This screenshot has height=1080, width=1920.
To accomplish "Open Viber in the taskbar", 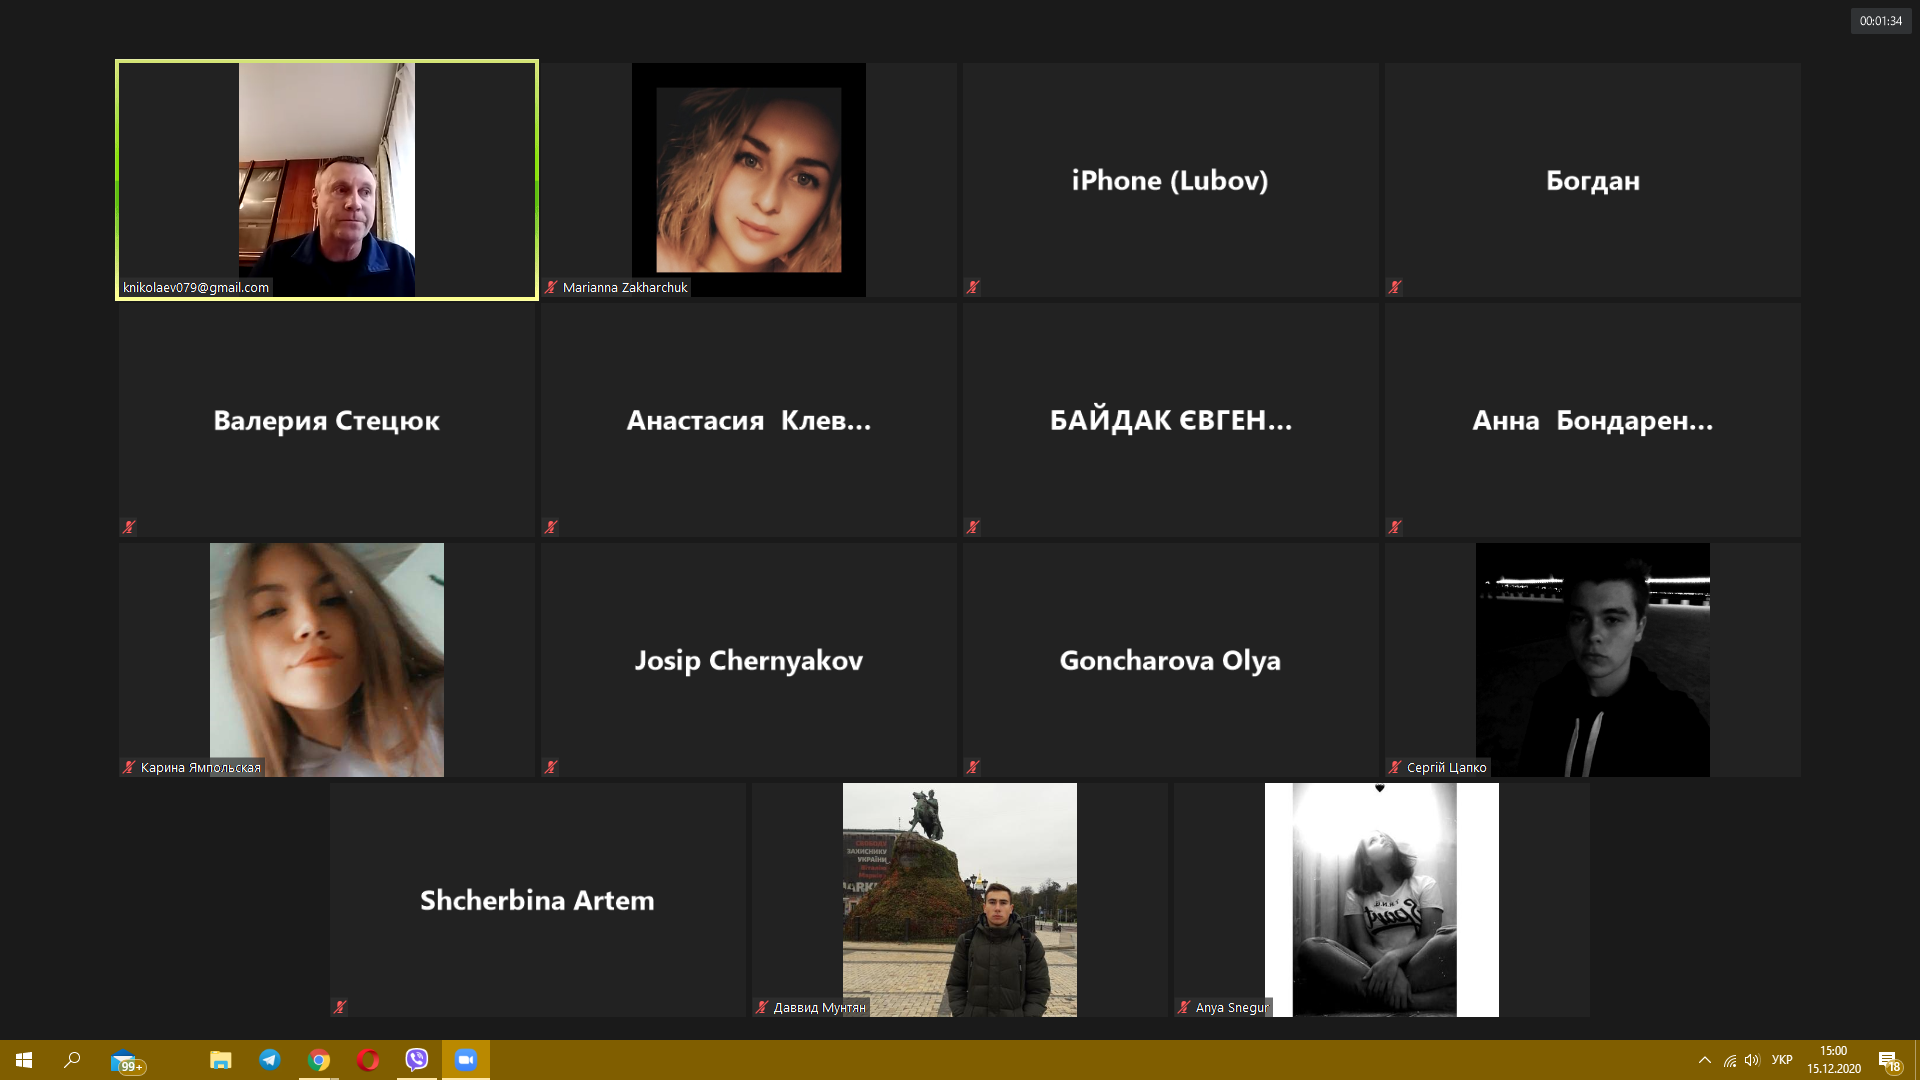I will point(417,1060).
